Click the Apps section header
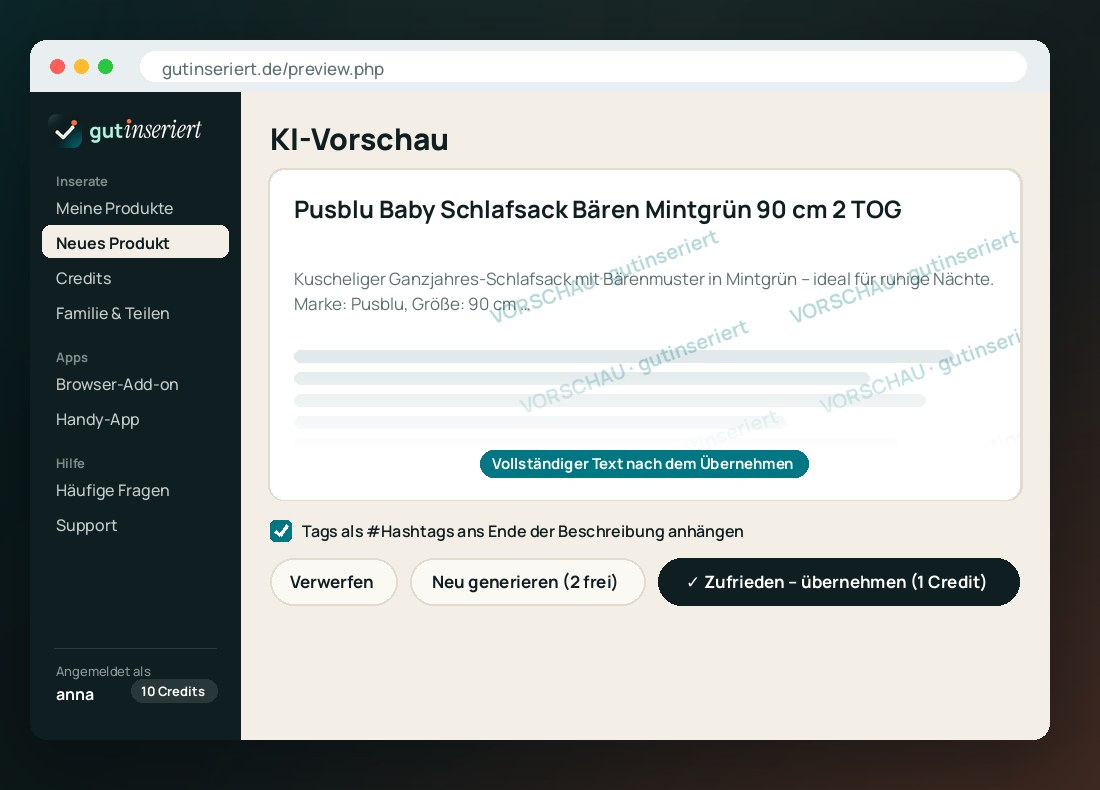Viewport: 1100px width, 790px height. [x=72, y=357]
